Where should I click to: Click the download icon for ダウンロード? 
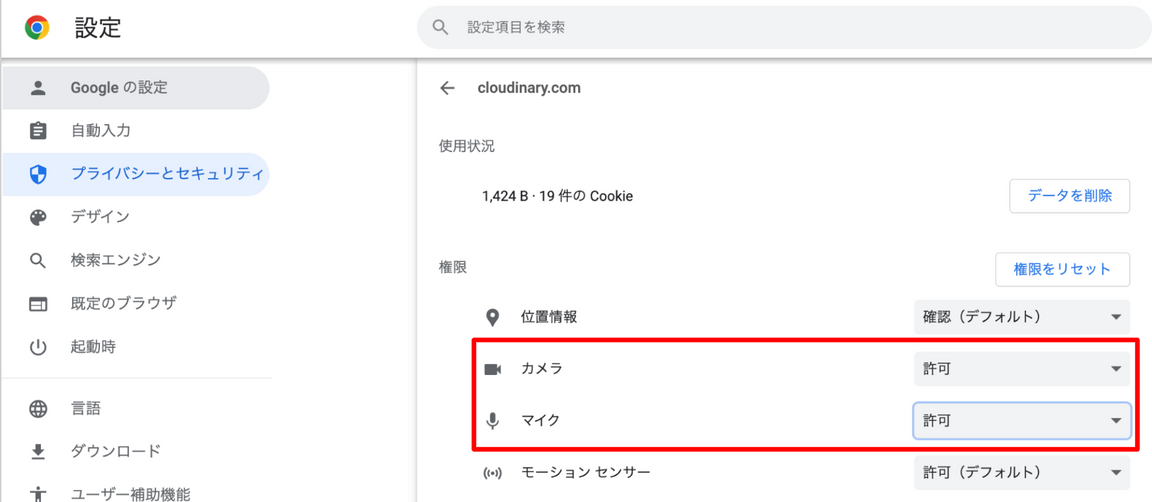[38, 451]
